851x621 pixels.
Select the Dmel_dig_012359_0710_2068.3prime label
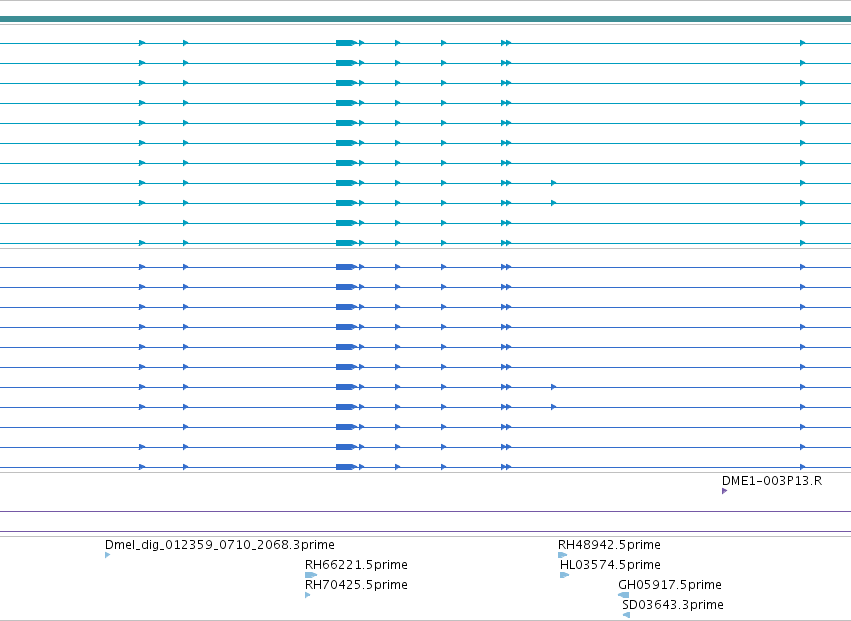pyautogui.click(x=220, y=545)
